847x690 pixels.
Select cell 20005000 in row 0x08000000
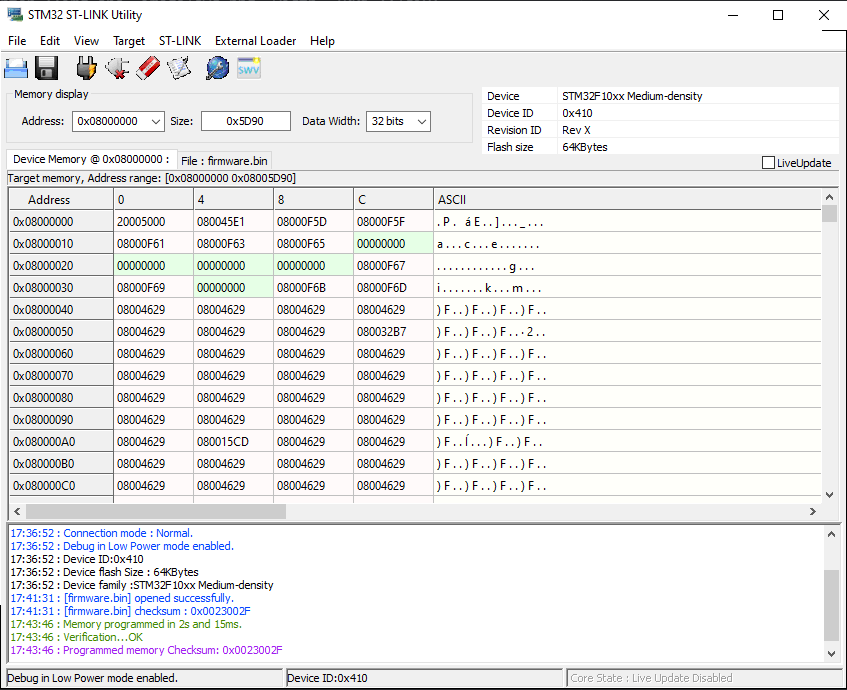point(153,222)
